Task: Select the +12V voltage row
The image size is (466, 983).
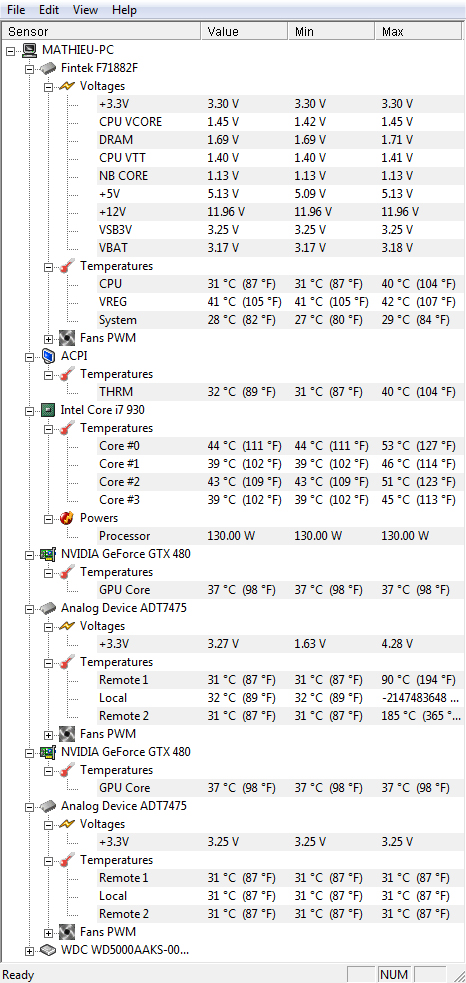Action: tap(280, 212)
